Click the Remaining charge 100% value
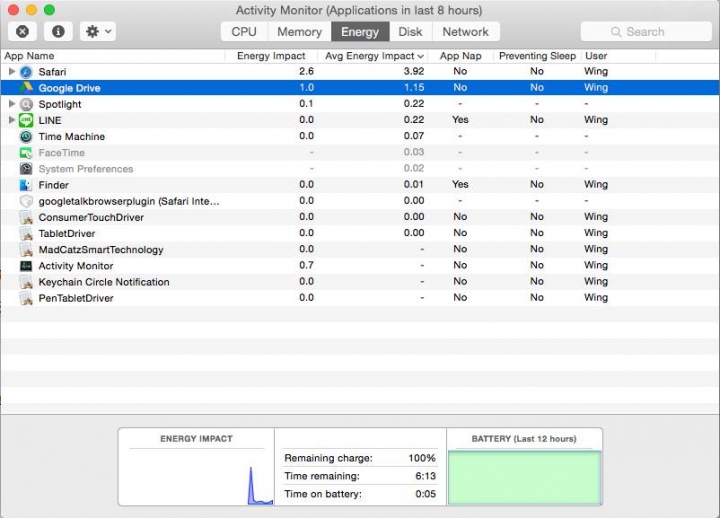 (x=422, y=458)
